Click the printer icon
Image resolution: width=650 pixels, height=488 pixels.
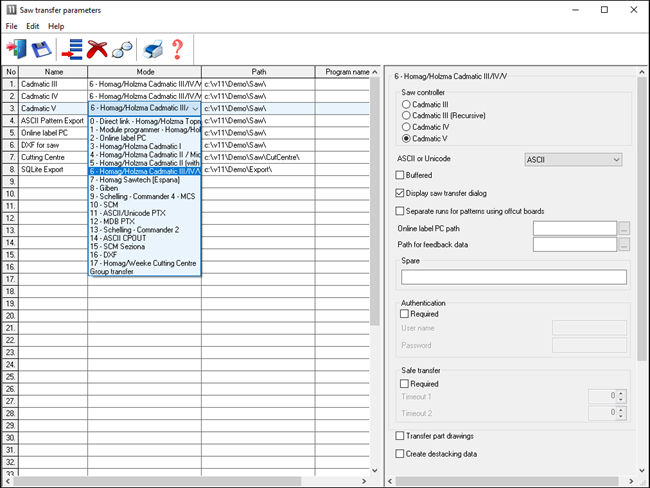coord(152,48)
